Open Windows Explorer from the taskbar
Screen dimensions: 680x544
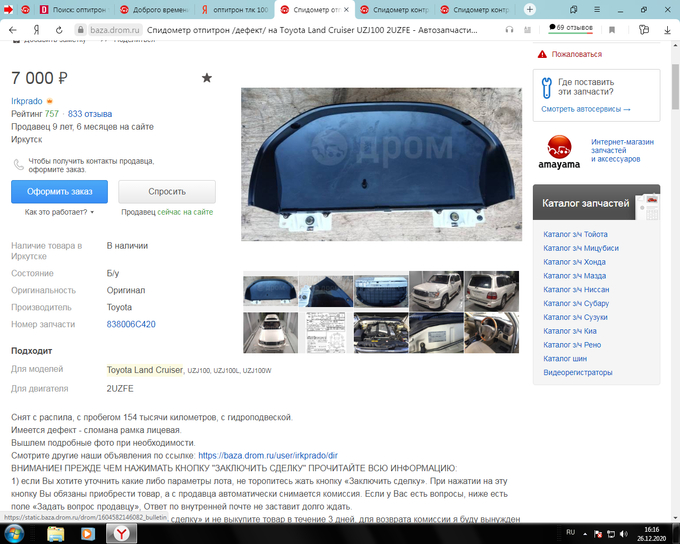(x=56, y=534)
